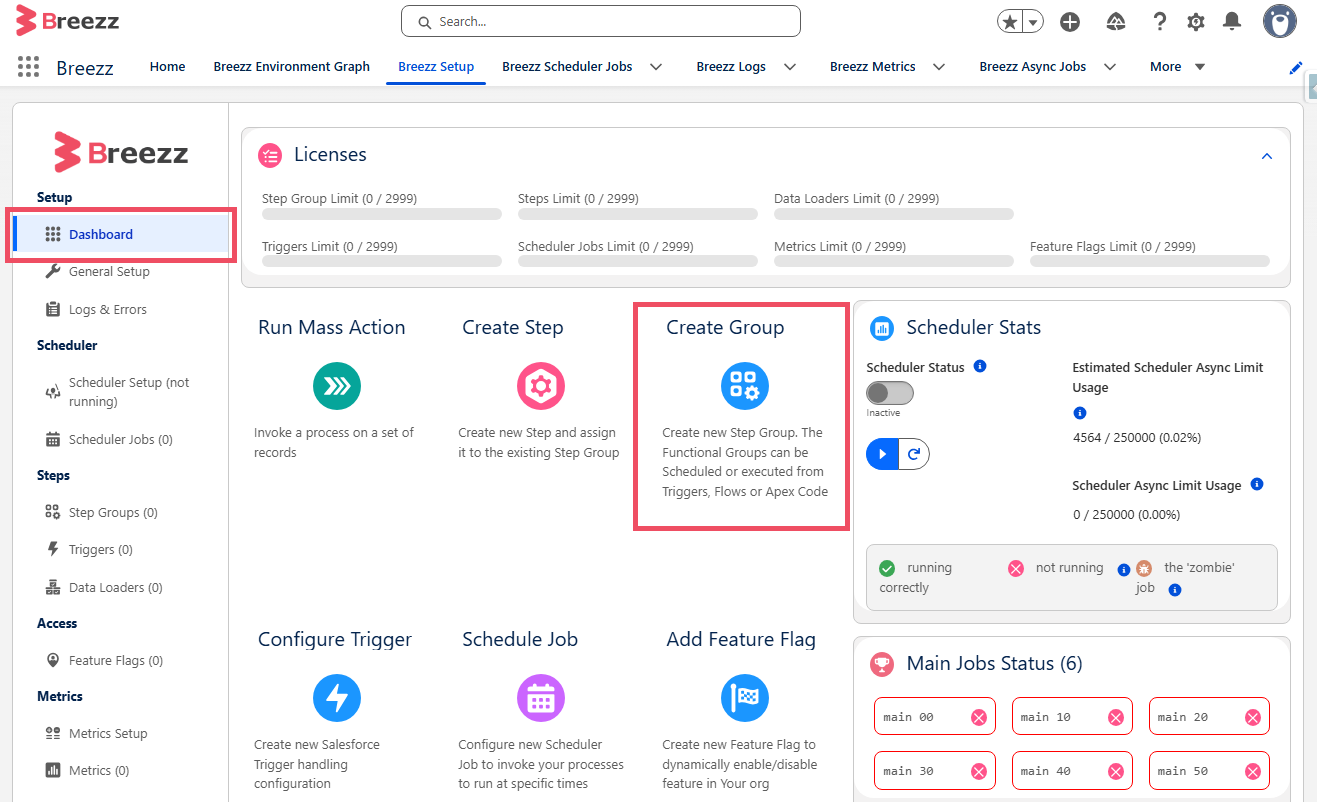Open the Breezz Environment Graph tab

(x=292, y=67)
